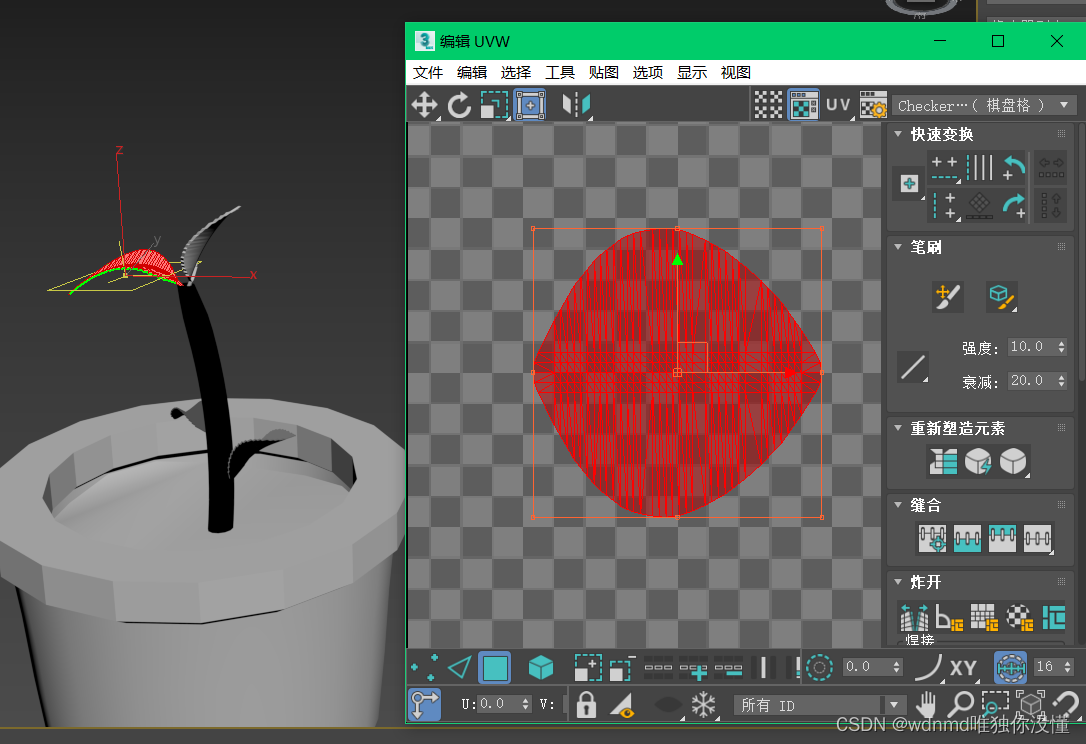
Task: Click the Mirror Selected tool
Action: tap(575, 104)
